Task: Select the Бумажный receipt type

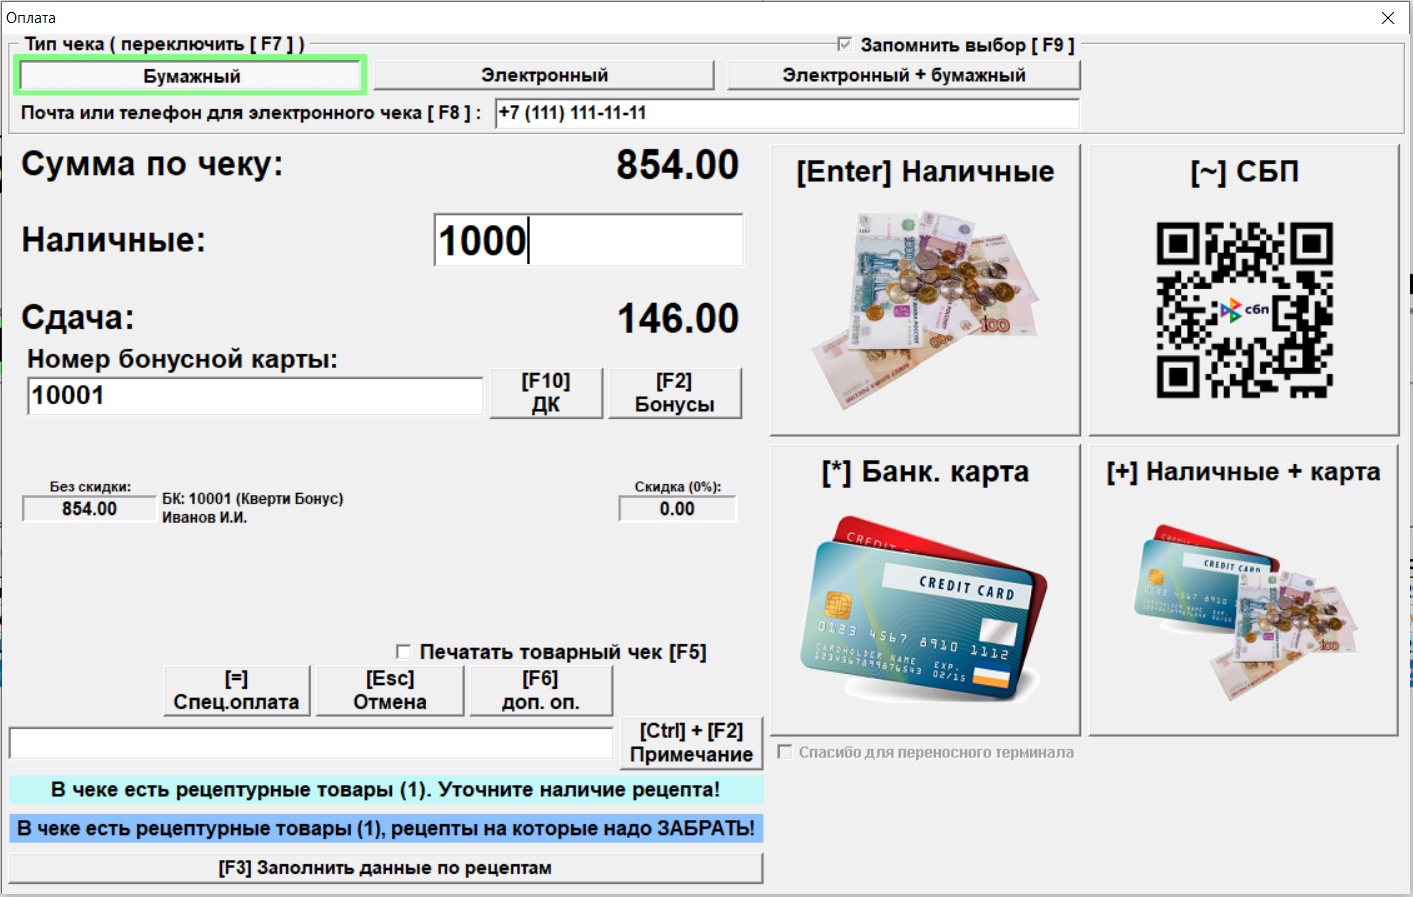Action: pyautogui.click(x=190, y=74)
